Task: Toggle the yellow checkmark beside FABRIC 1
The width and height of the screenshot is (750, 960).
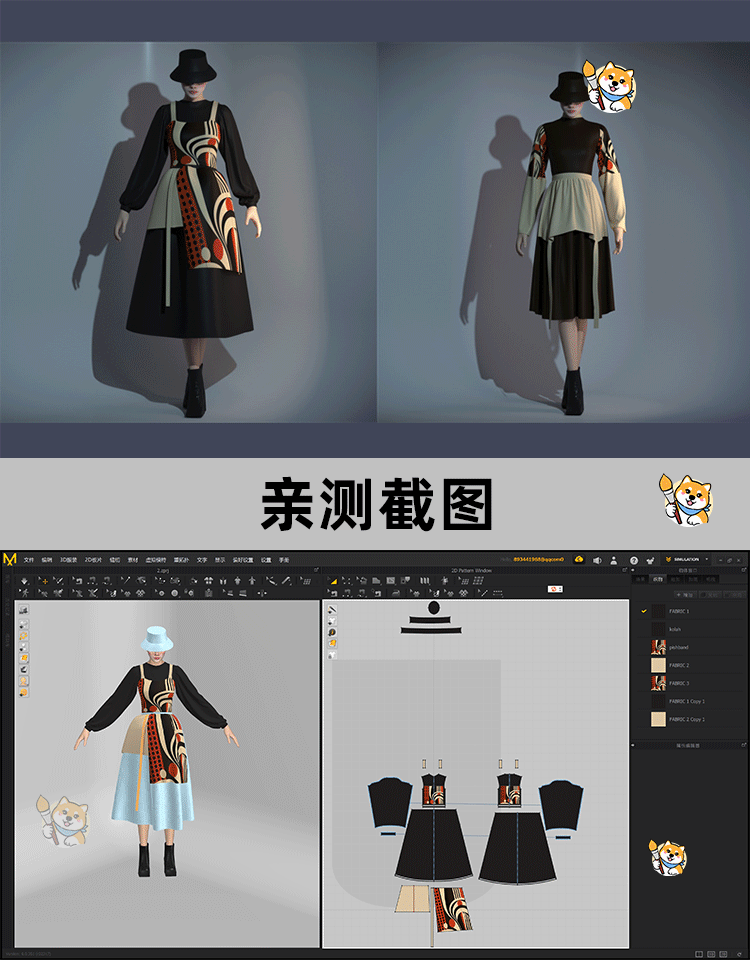Action: tap(643, 611)
